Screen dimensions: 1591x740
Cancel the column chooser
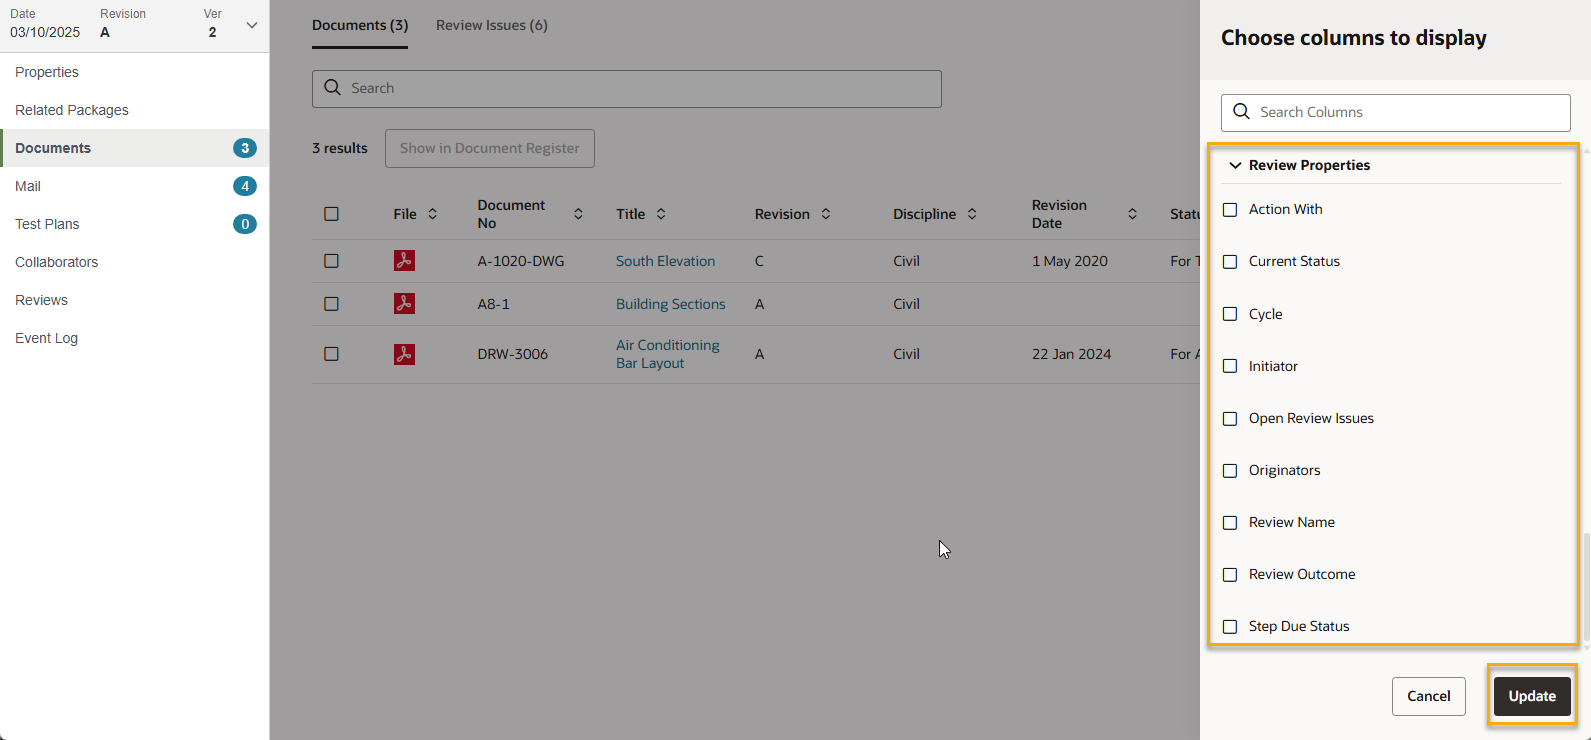[1428, 696]
